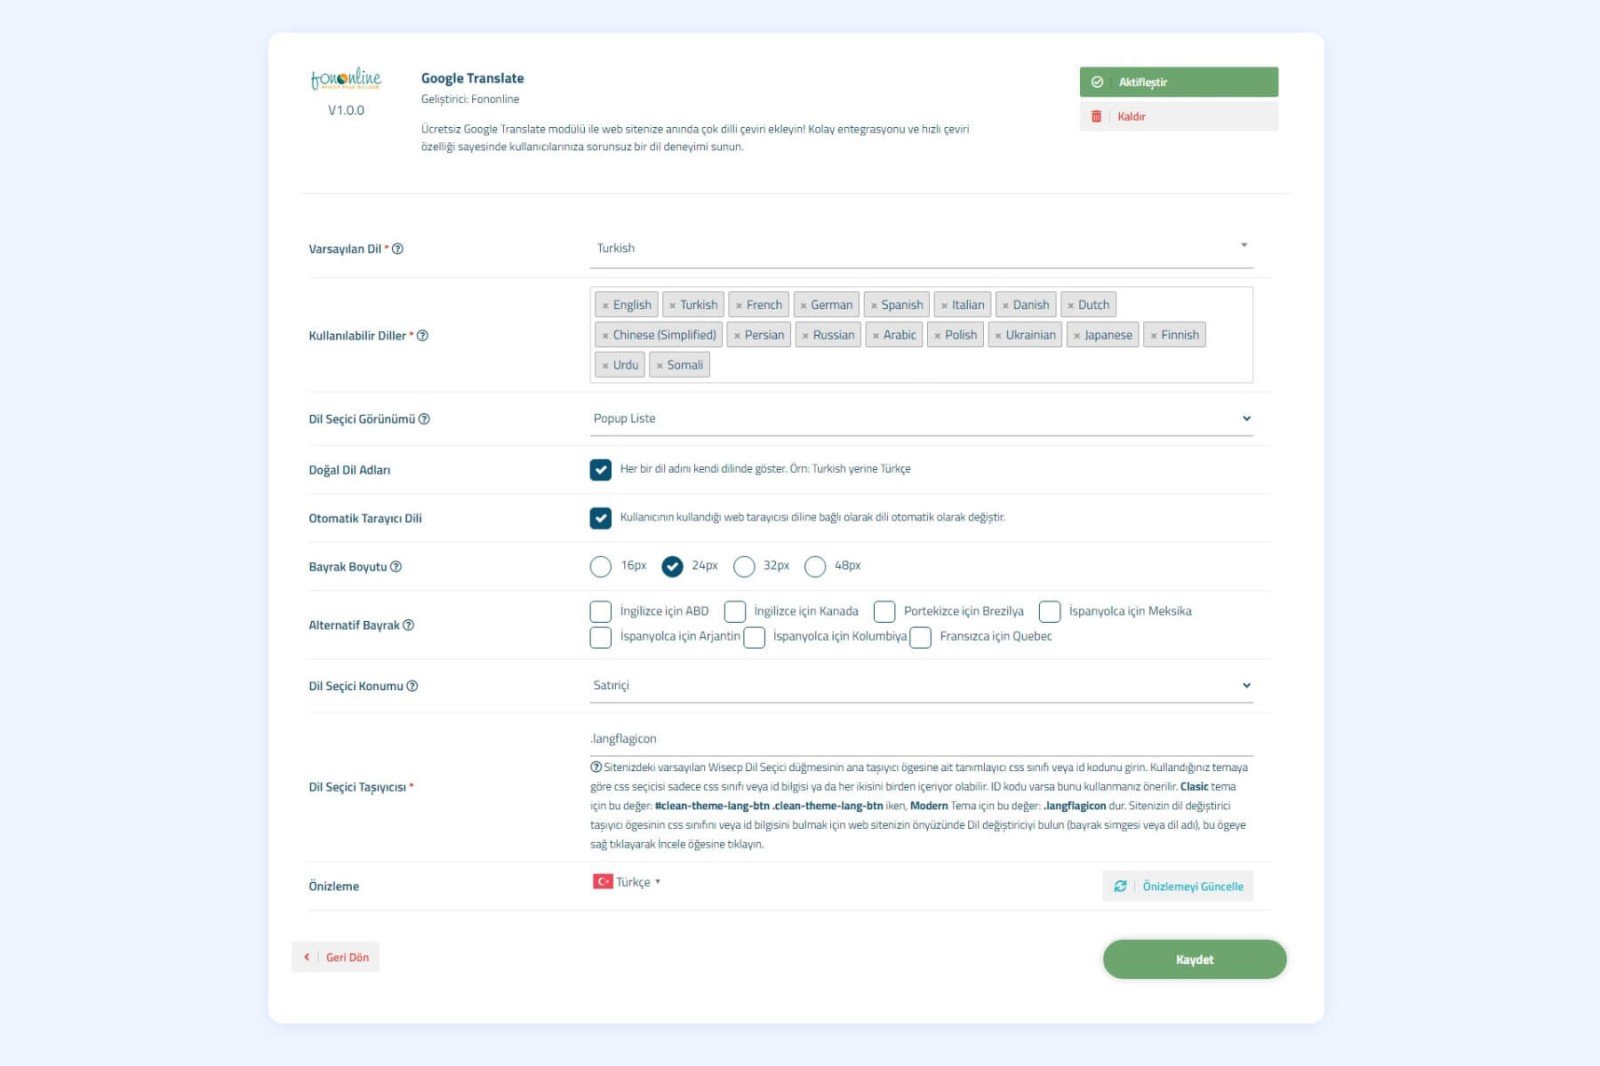
Task: Remove the Spanish language tag
Action: tap(874, 306)
